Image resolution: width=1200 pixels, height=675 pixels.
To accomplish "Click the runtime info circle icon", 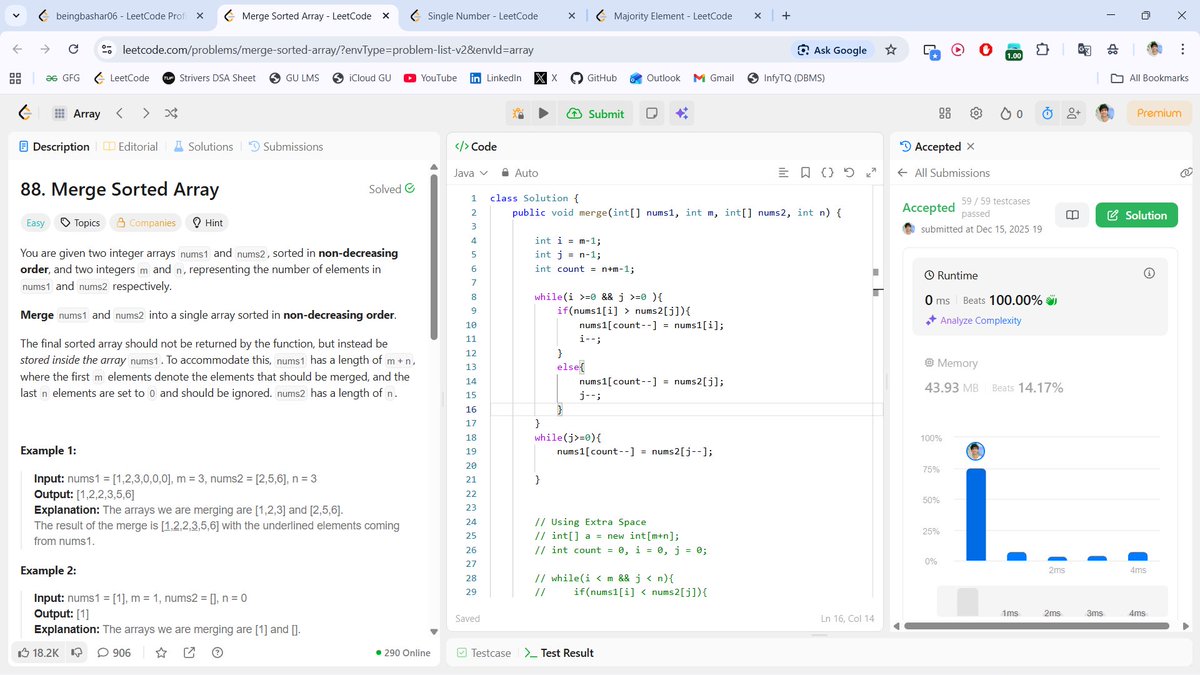I will click(x=1149, y=274).
